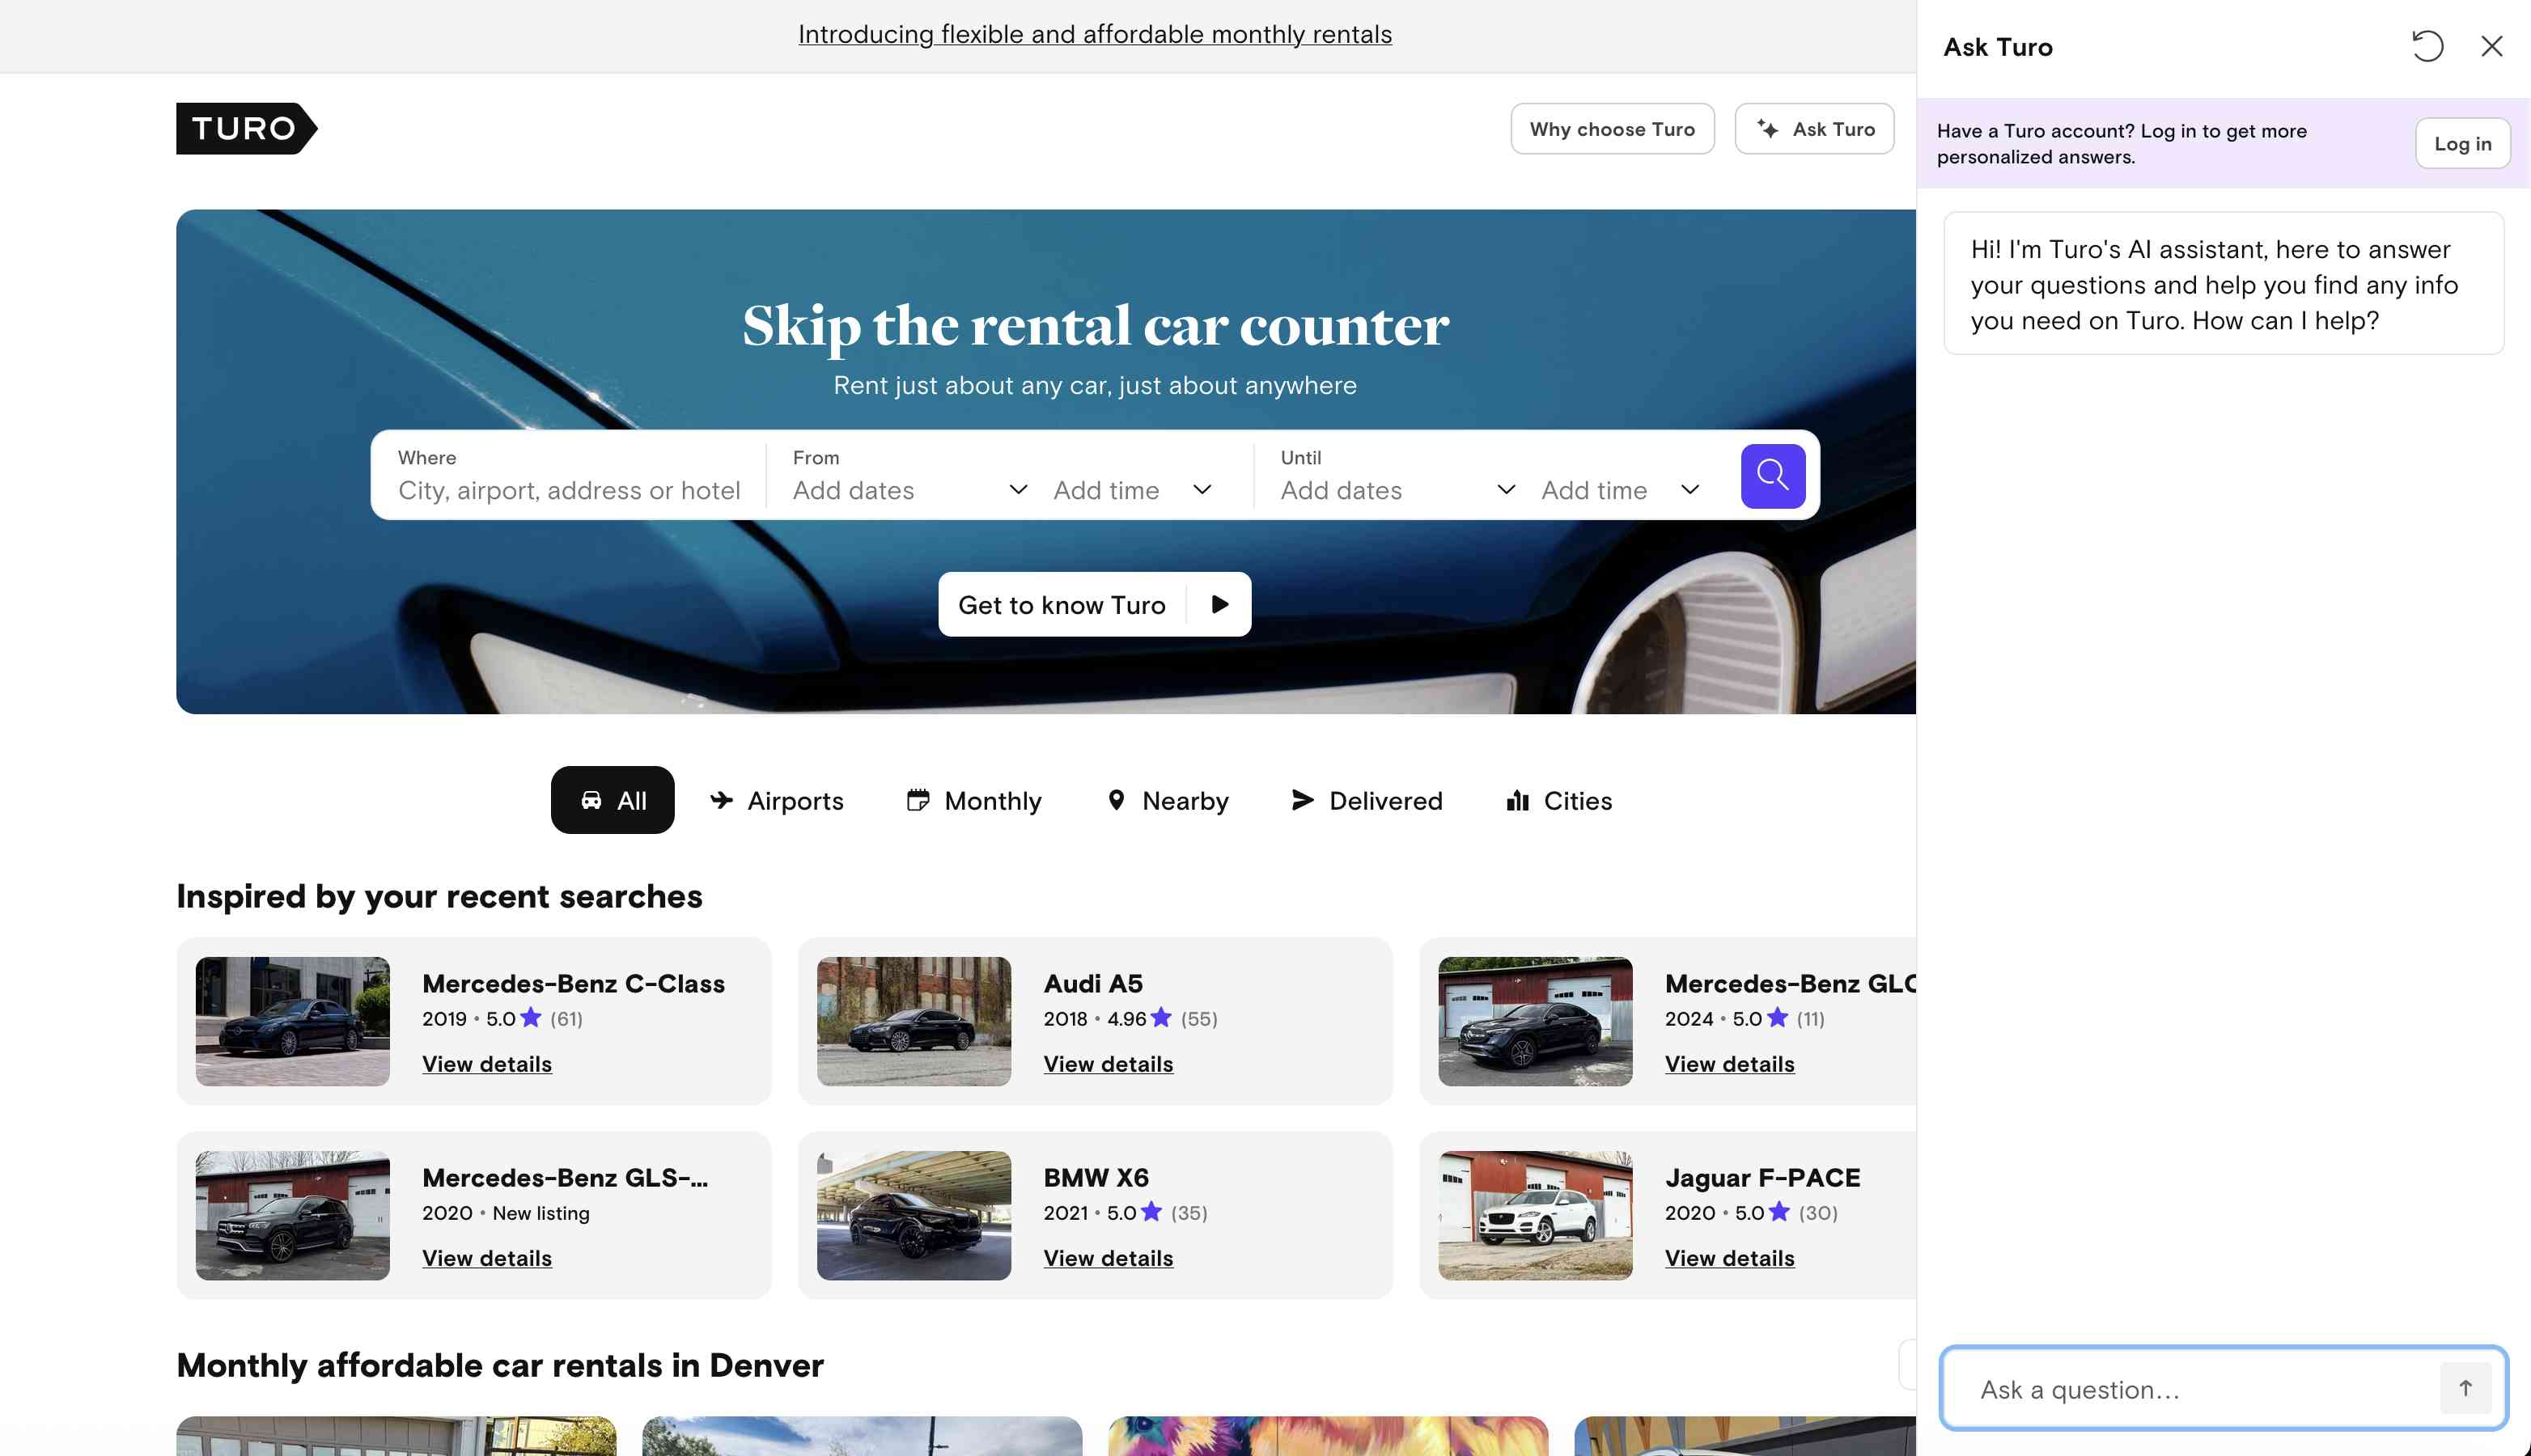Screen dimensions: 2531x1456
Task: View details for BMW X6
Action: click(1108, 1258)
